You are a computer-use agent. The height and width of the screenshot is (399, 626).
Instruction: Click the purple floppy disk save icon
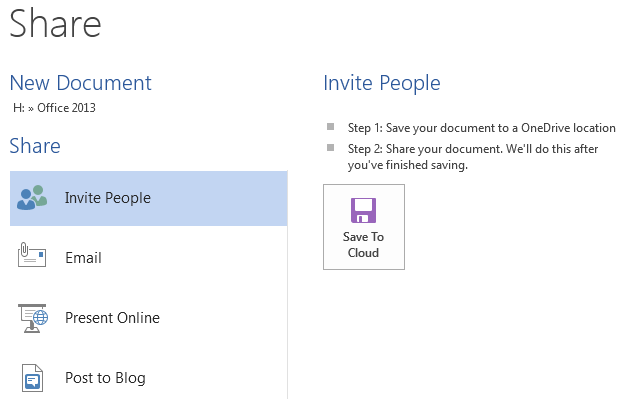363,210
